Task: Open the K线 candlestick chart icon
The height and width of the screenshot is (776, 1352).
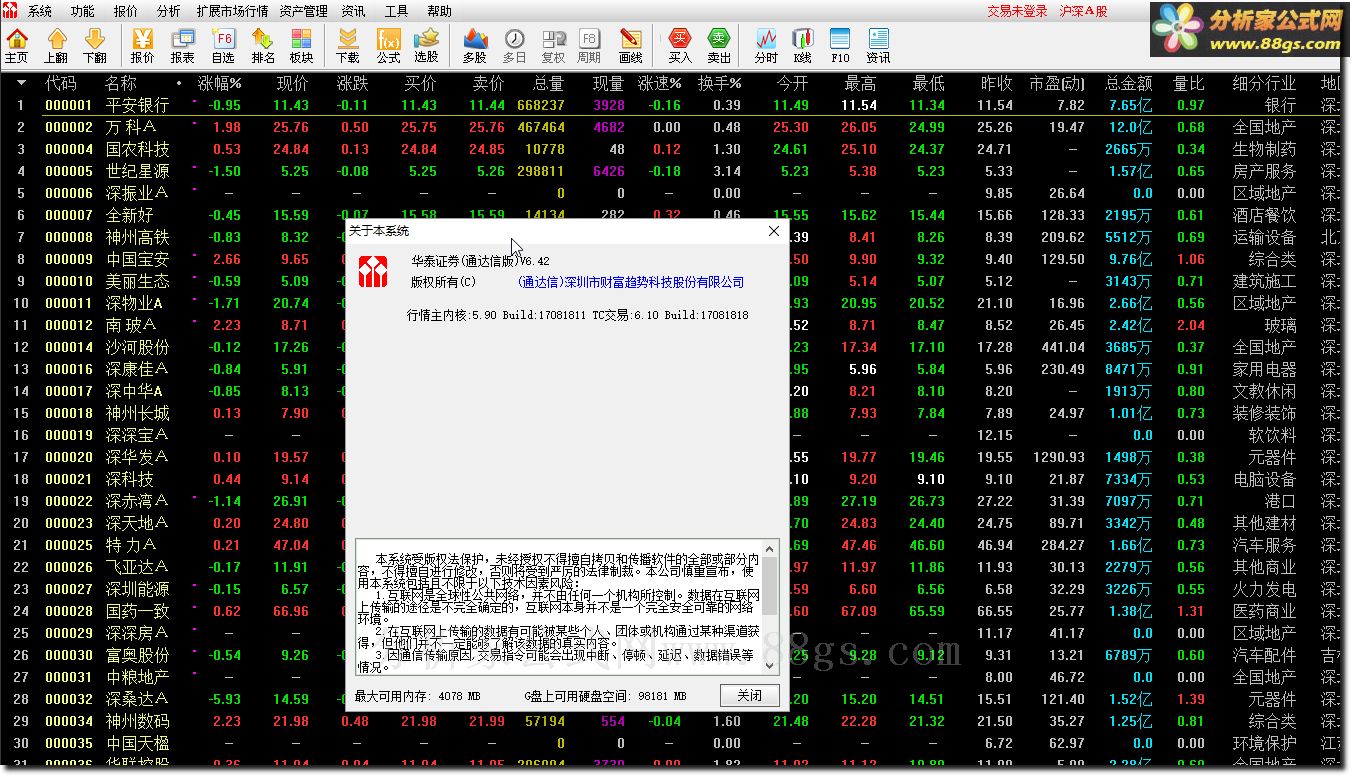Action: (803, 46)
